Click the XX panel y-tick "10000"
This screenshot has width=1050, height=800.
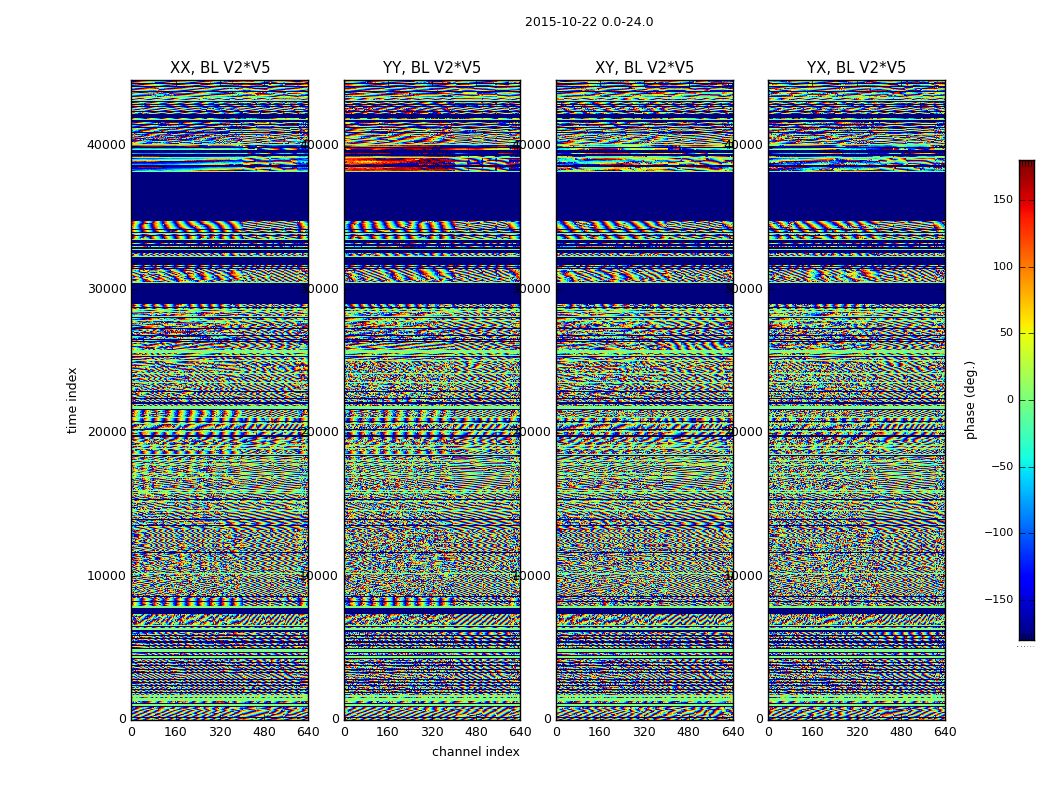pyautogui.click(x=106, y=576)
